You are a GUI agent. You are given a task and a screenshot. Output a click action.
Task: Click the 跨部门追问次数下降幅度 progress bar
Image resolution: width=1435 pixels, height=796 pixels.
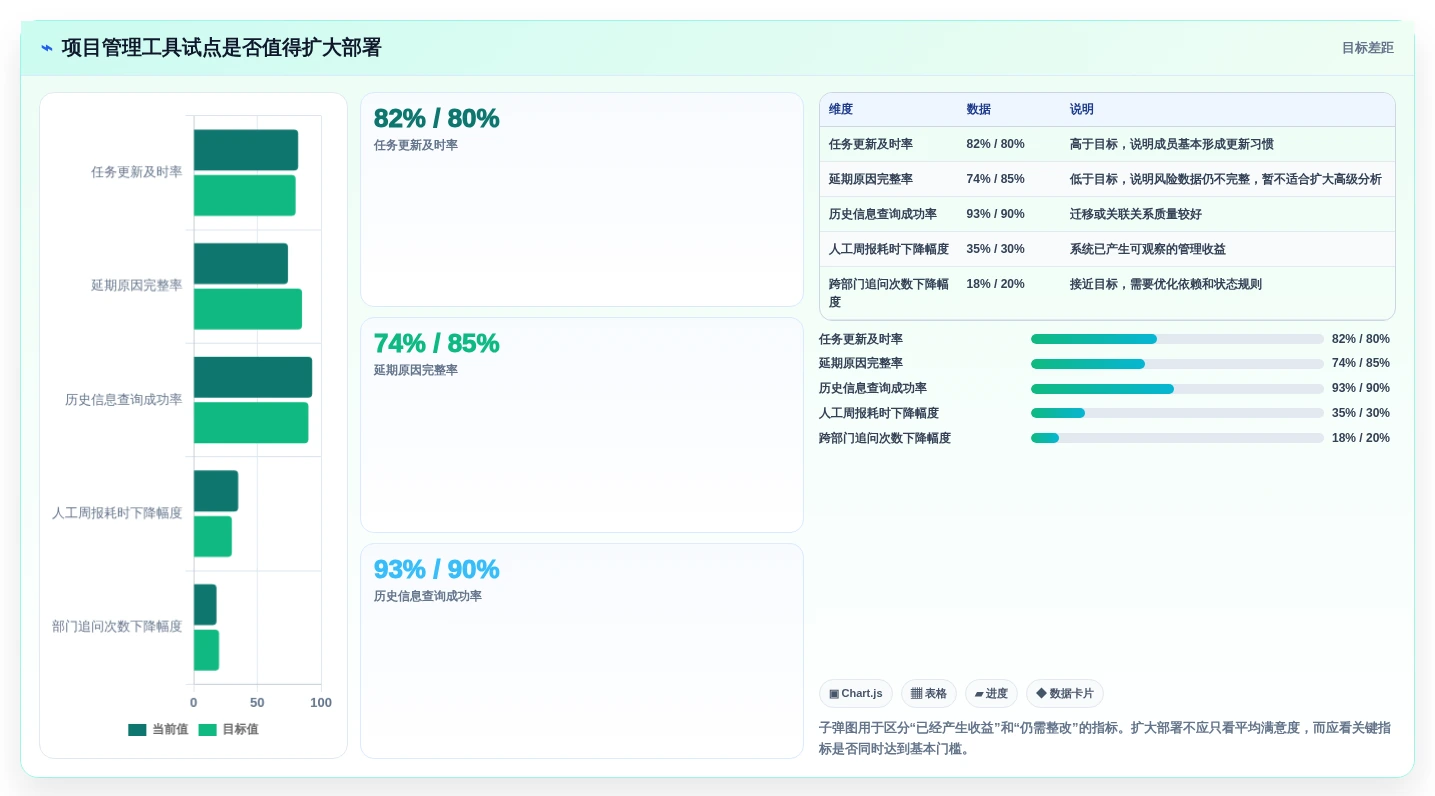click(1177, 438)
